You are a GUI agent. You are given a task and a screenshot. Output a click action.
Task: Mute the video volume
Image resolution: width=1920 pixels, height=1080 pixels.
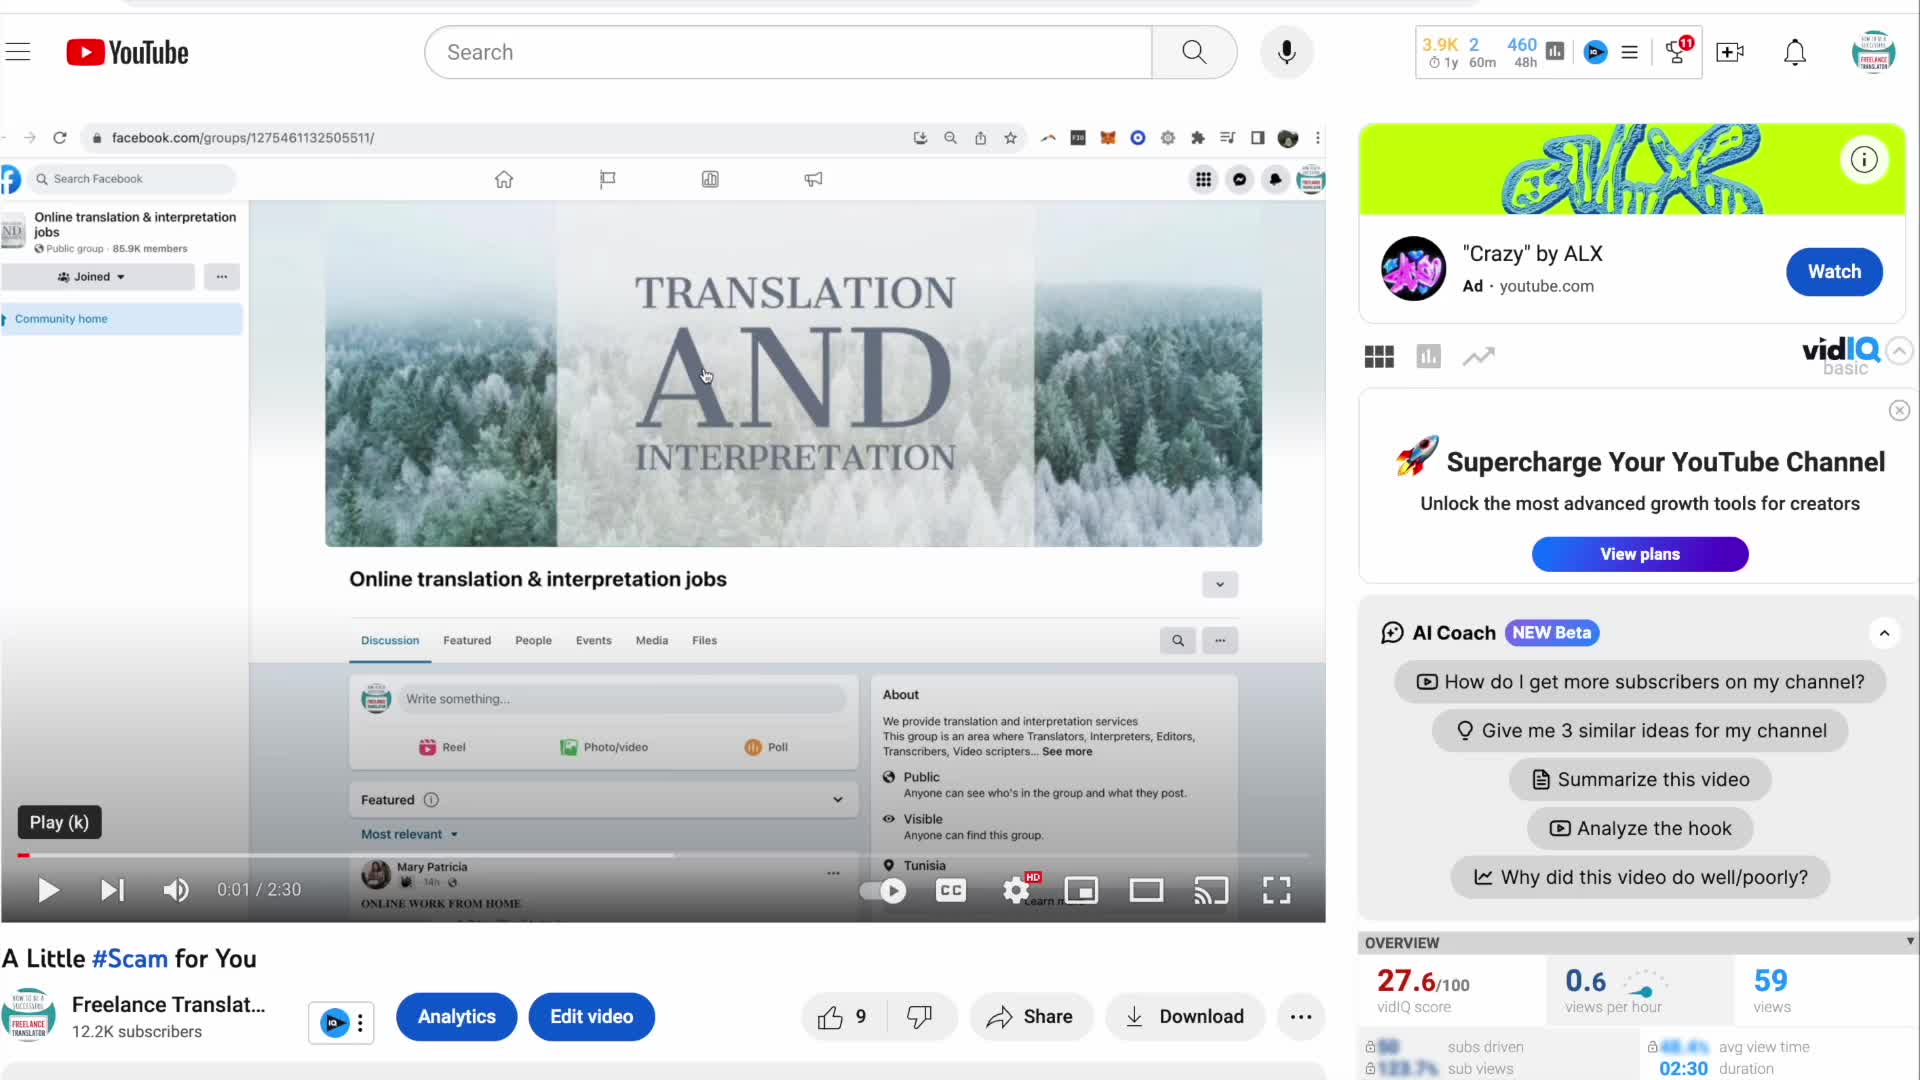click(176, 890)
